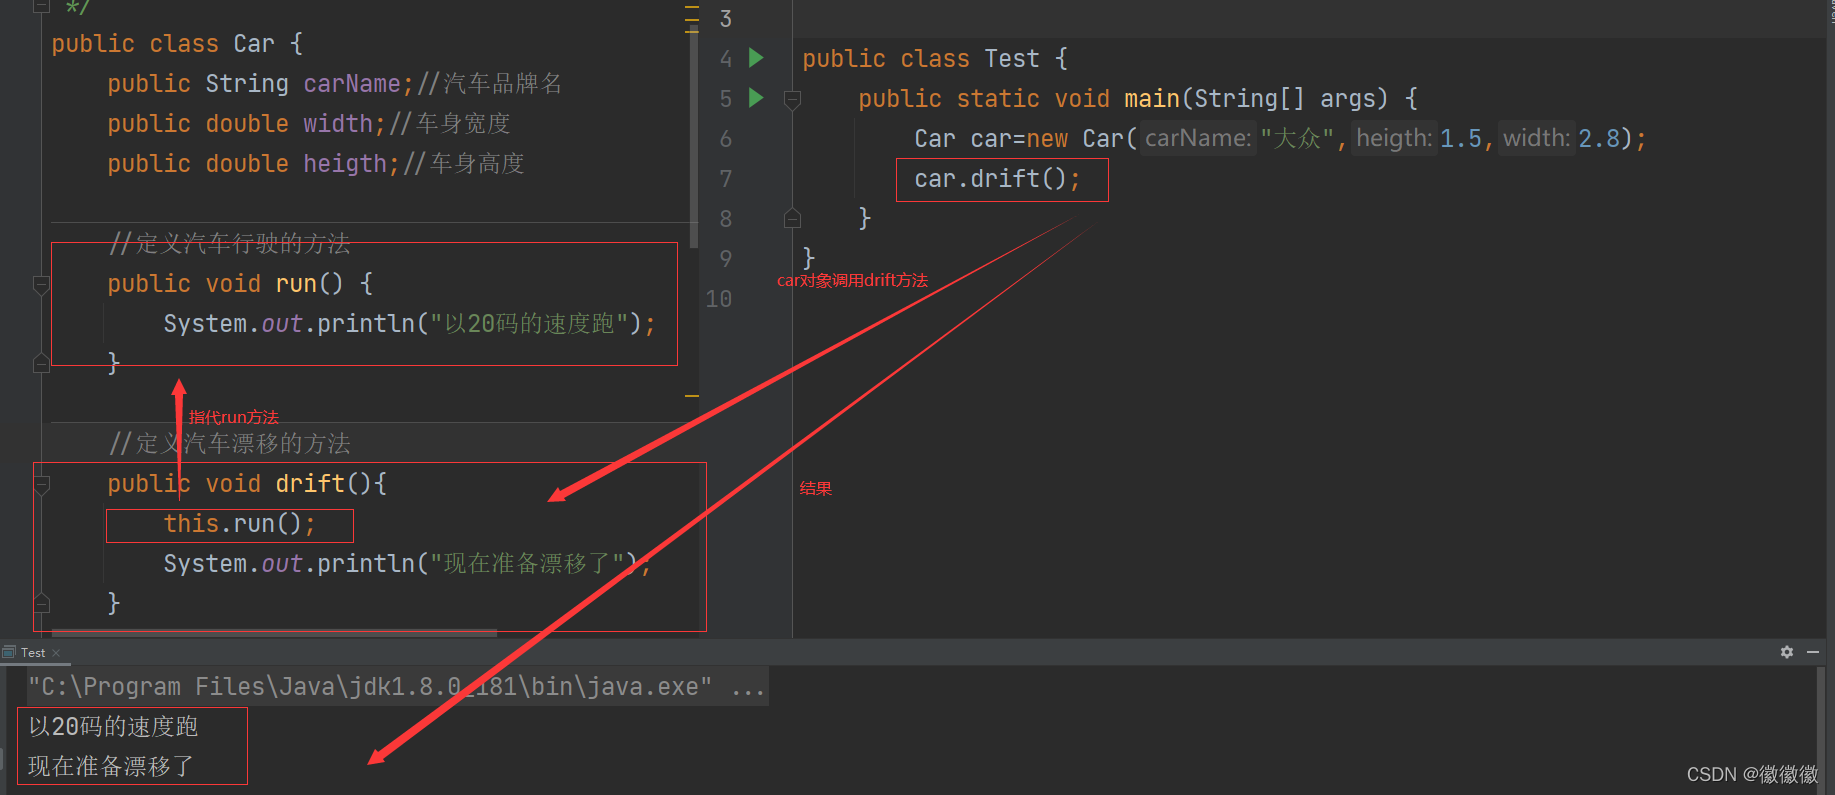Click the '//定义汽车漂移的方法' comment
This screenshot has width=1835, height=795.
(x=230, y=443)
